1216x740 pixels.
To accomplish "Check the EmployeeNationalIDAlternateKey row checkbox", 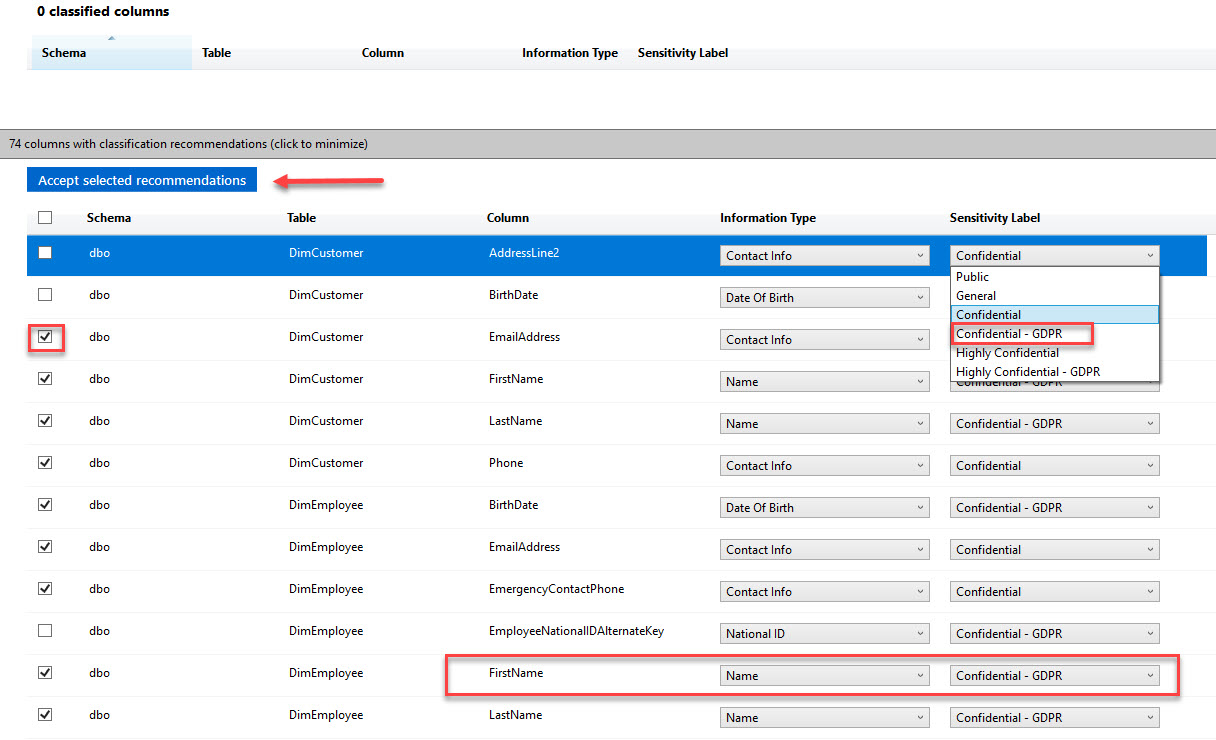I will point(45,631).
